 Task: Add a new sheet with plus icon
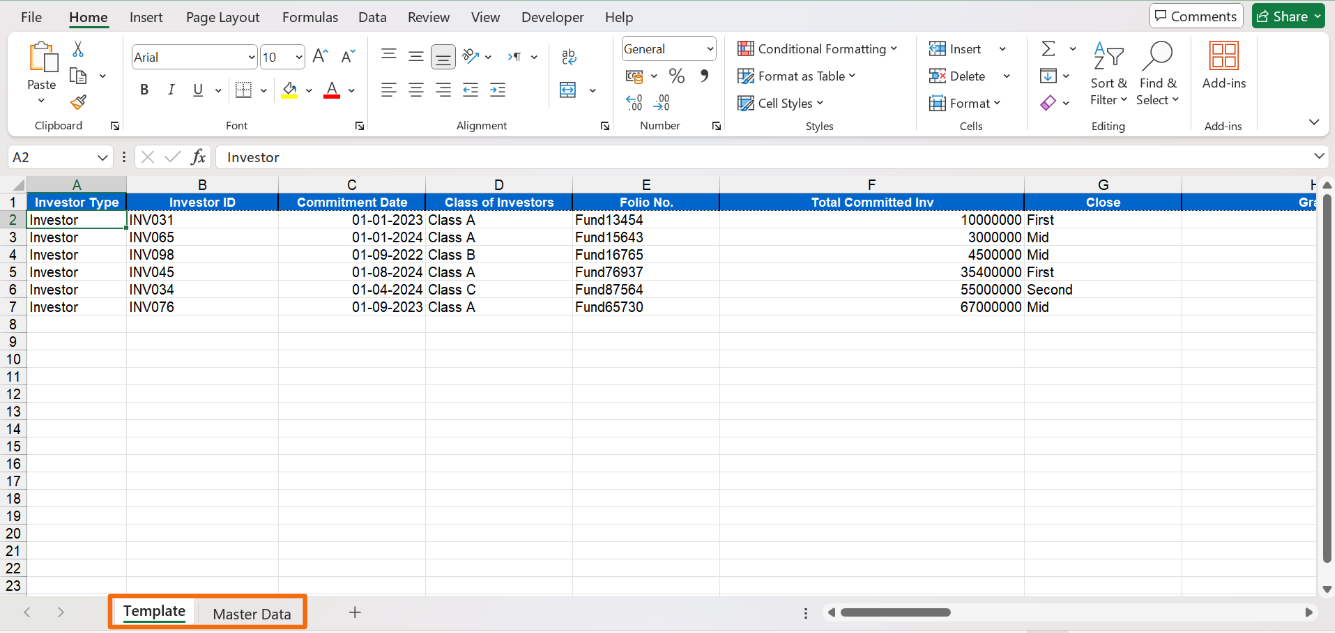click(x=354, y=612)
